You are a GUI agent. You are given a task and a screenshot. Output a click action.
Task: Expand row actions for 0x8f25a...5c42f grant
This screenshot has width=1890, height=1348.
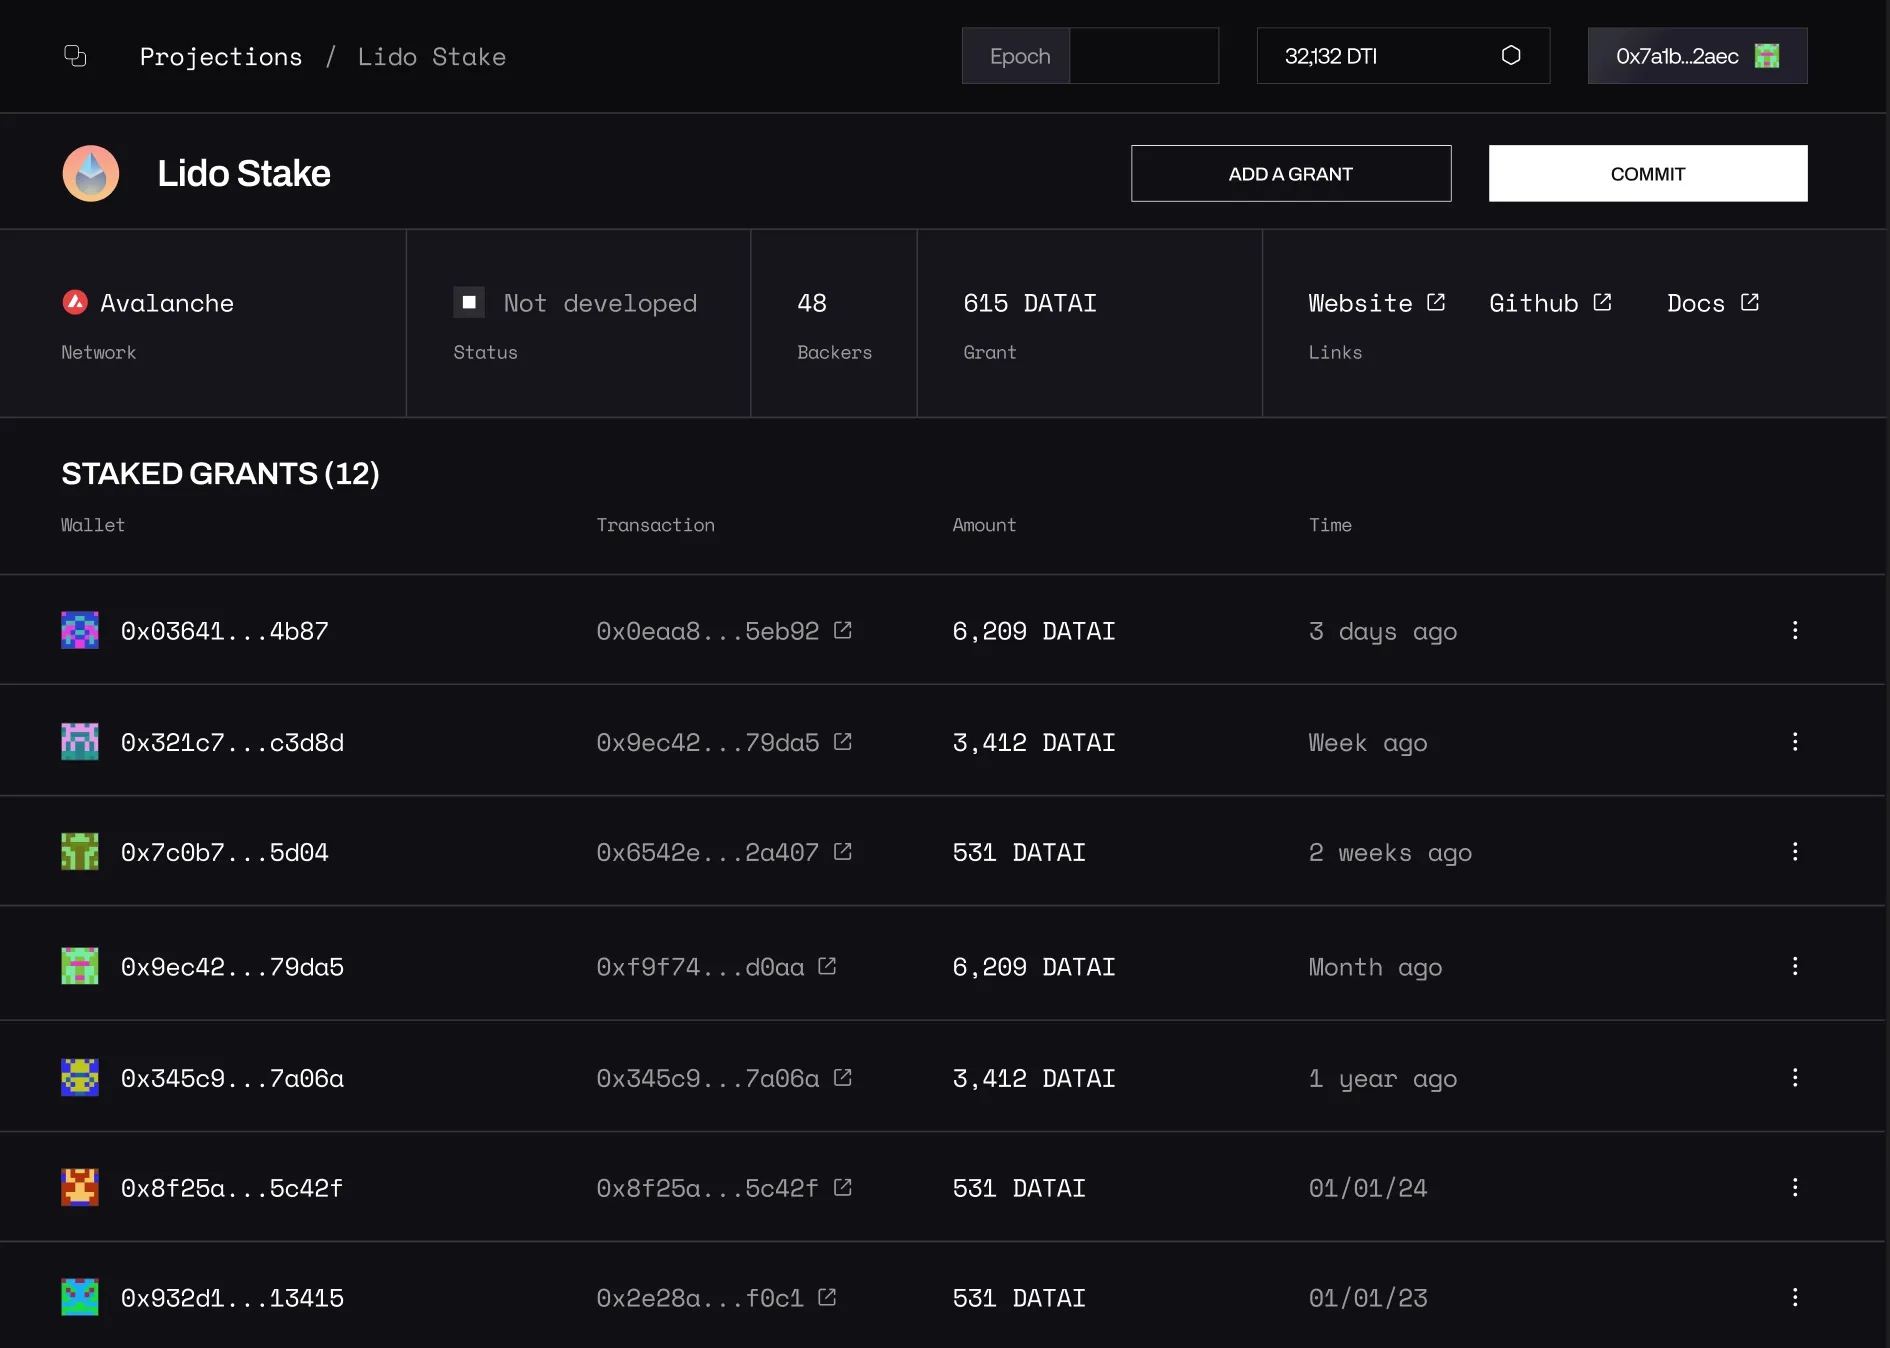coord(1795,1187)
